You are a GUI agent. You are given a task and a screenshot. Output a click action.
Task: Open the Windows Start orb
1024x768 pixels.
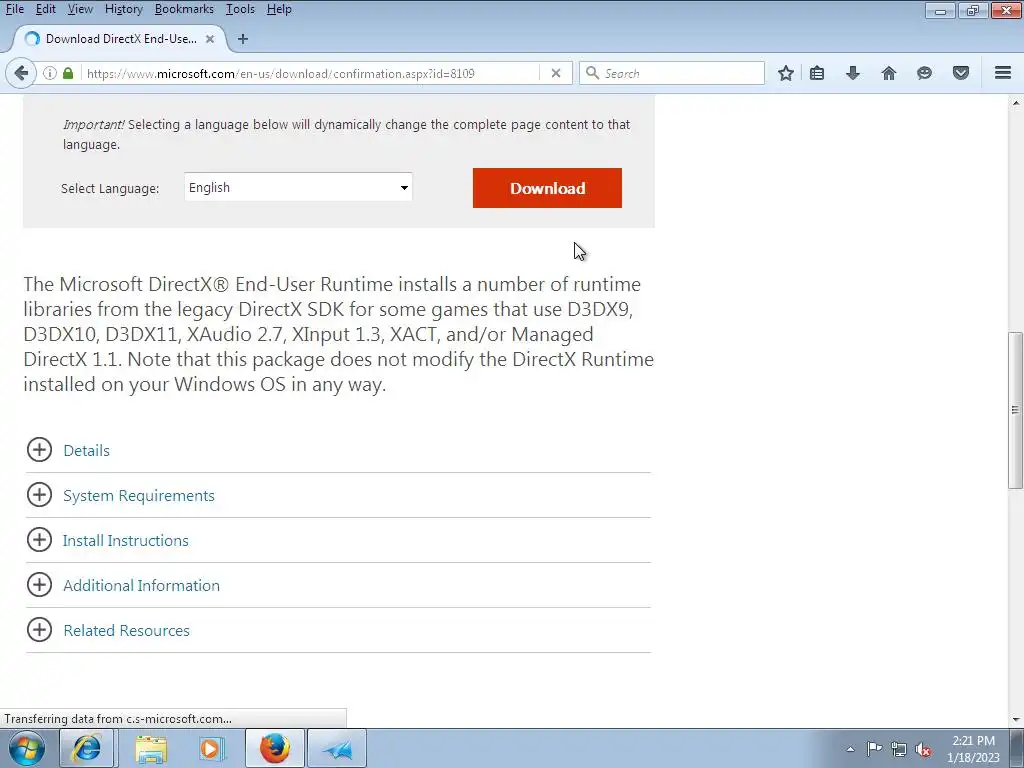[x=27, y=748]
